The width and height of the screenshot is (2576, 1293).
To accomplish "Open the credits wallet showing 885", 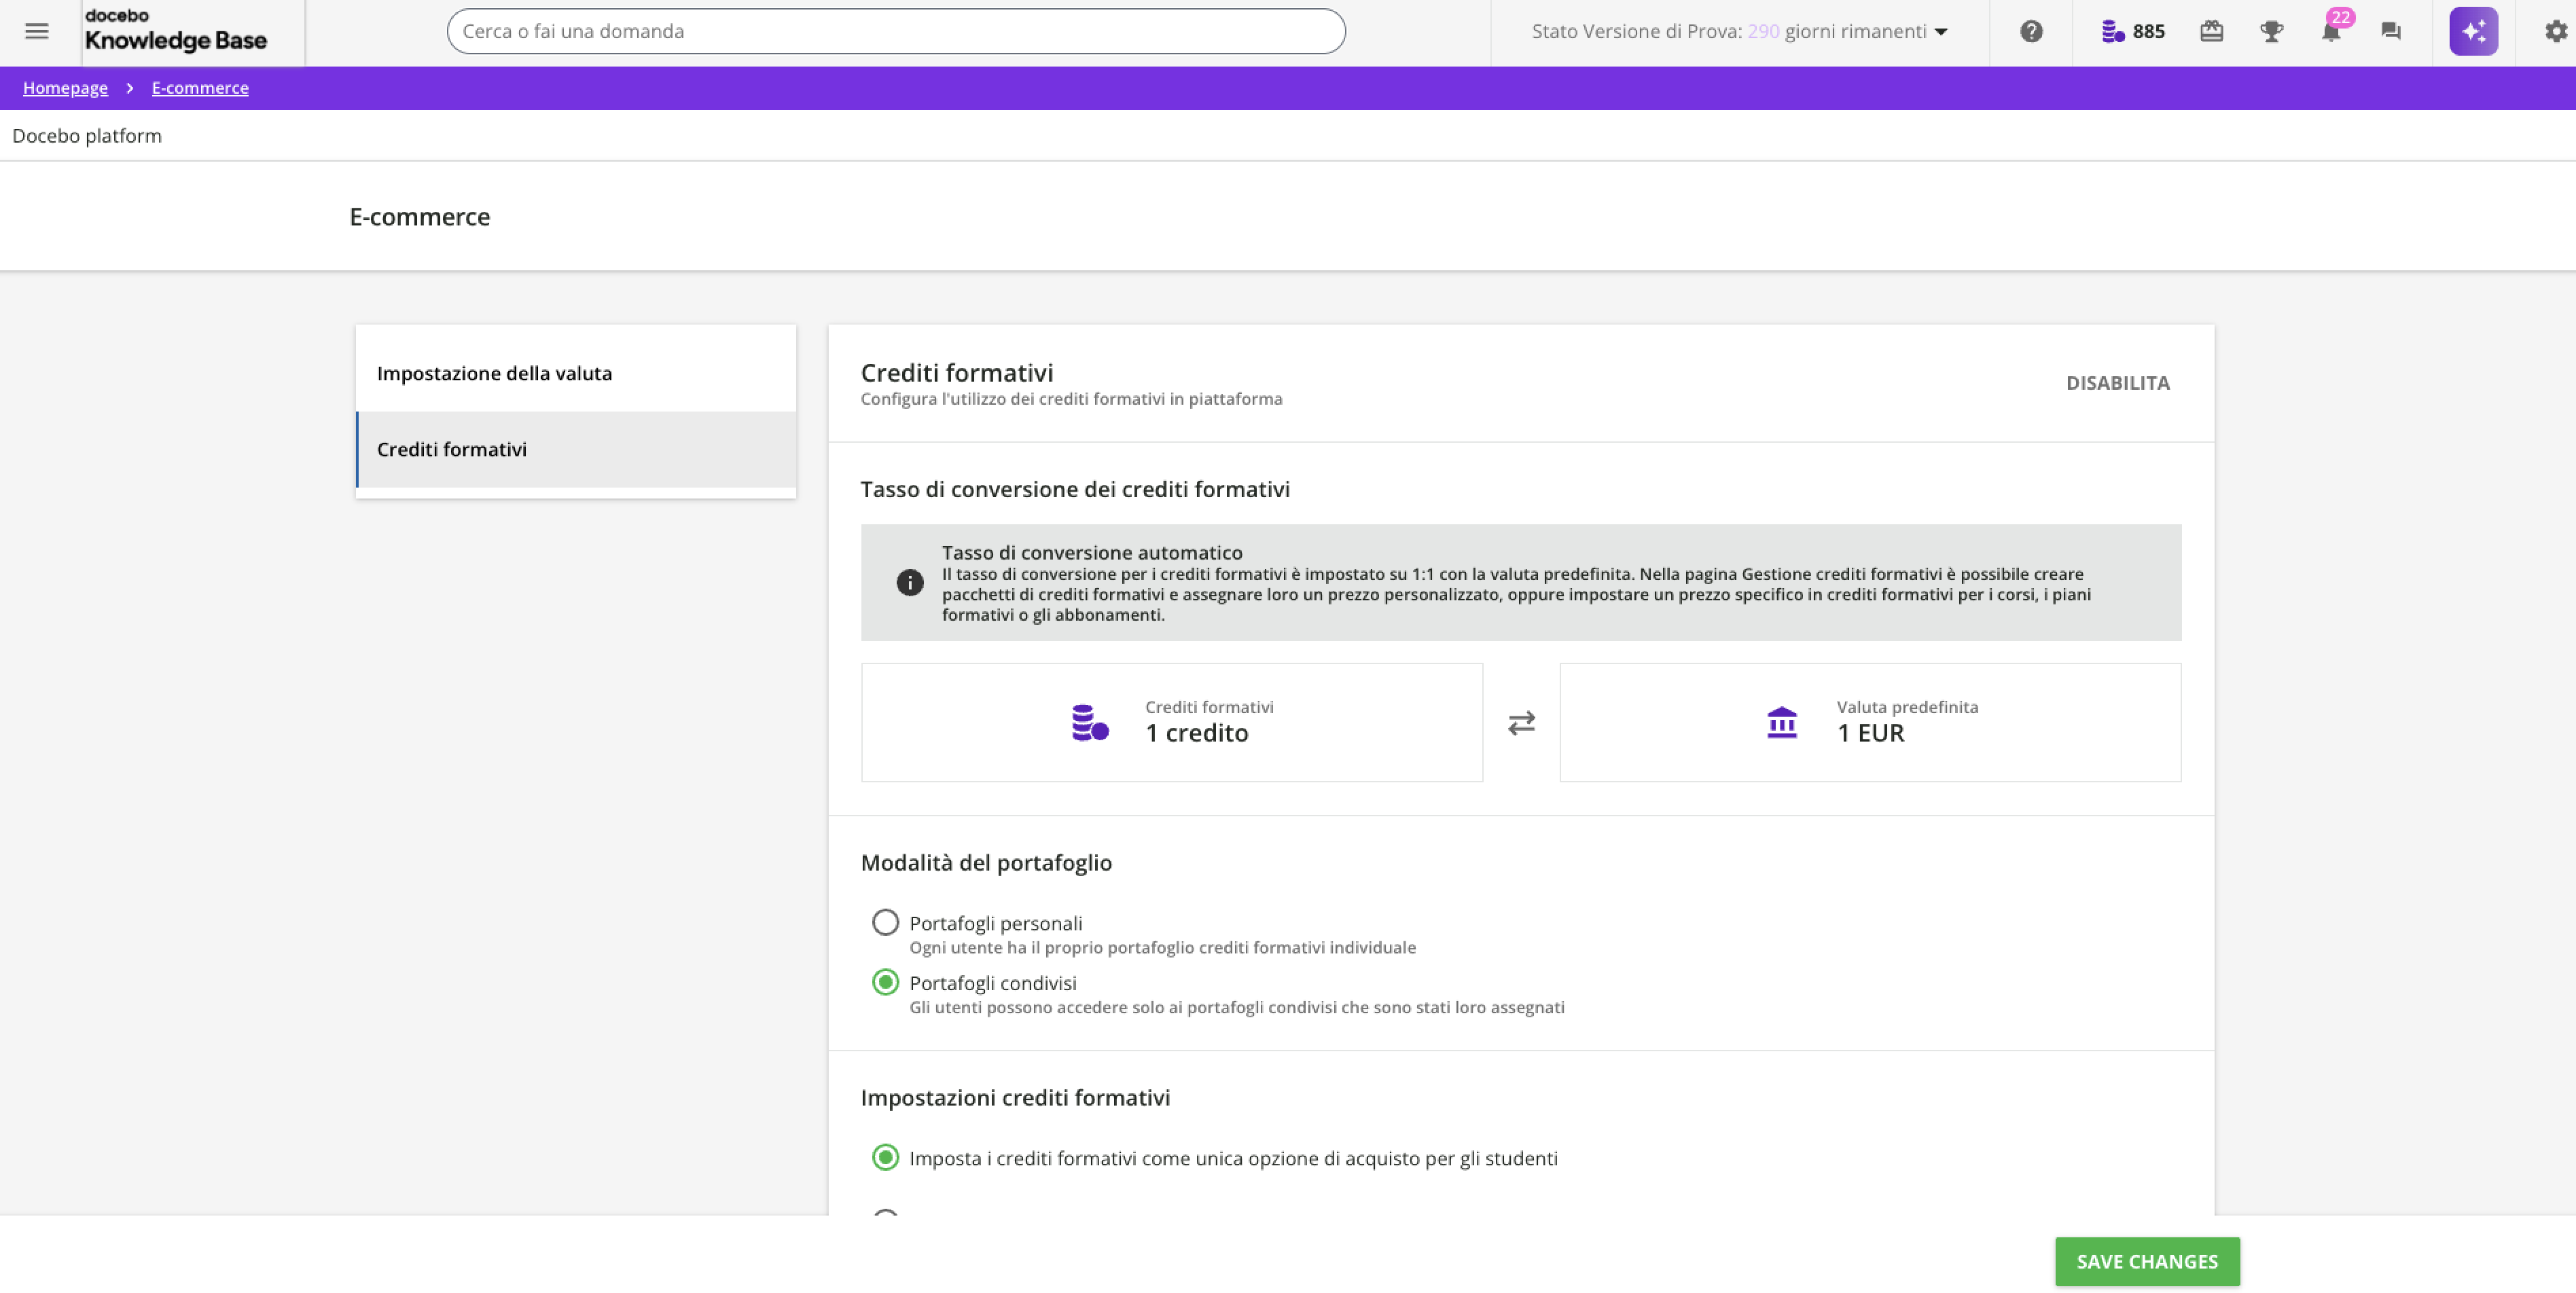I will (2133, 31).
